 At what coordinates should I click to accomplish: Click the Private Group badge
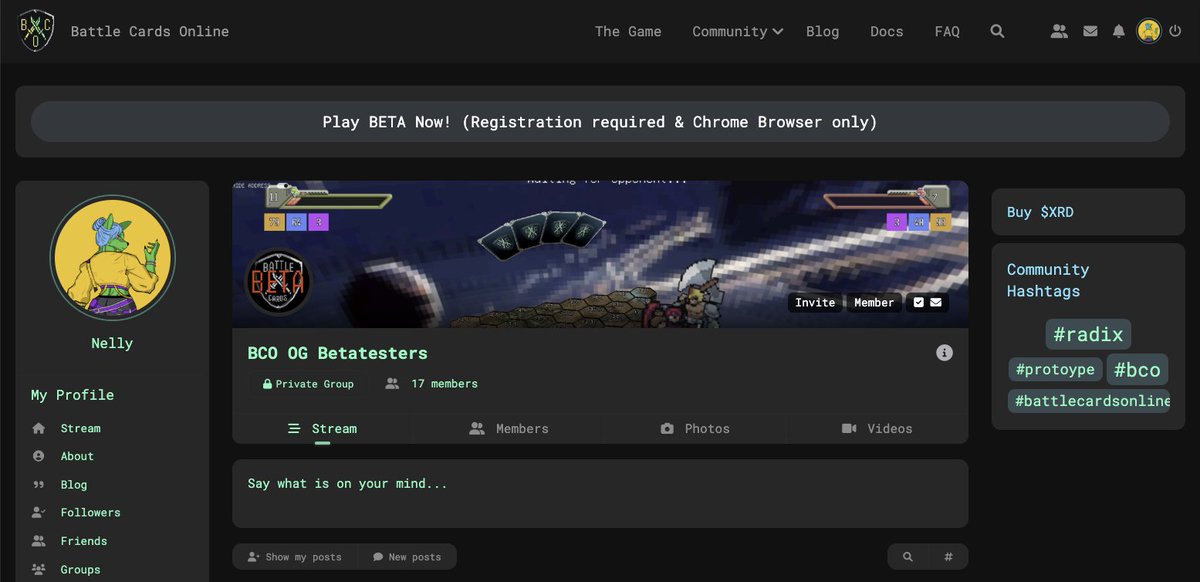[x=308, y=383]
